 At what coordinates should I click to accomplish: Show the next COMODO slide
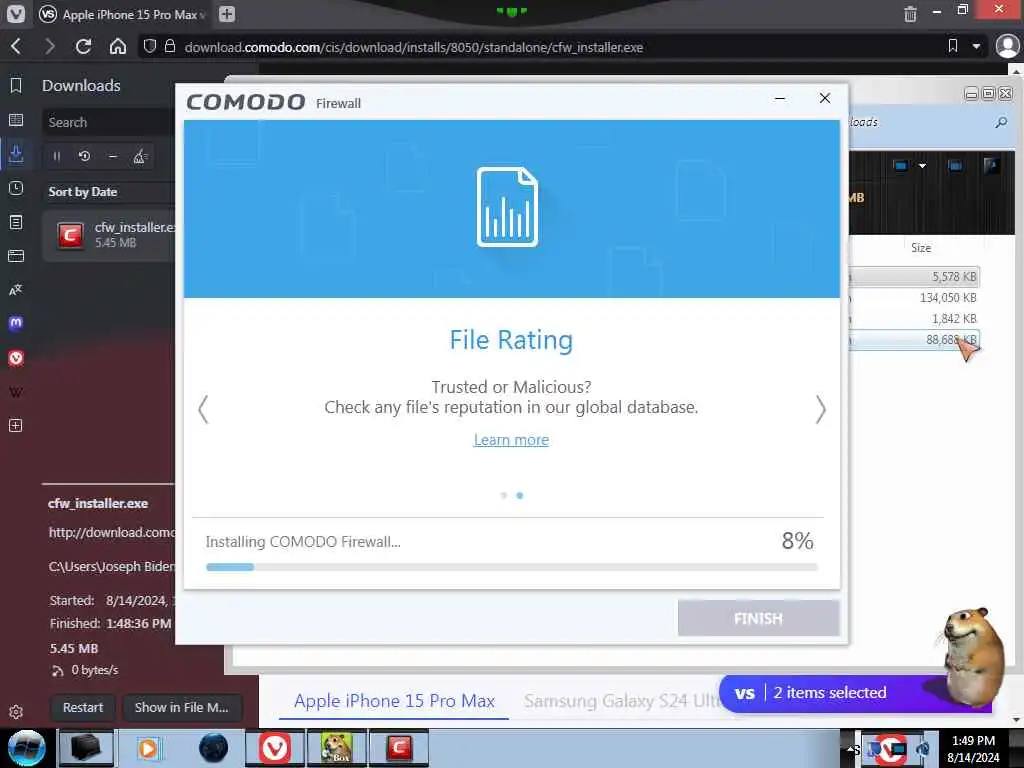[820, 409]
